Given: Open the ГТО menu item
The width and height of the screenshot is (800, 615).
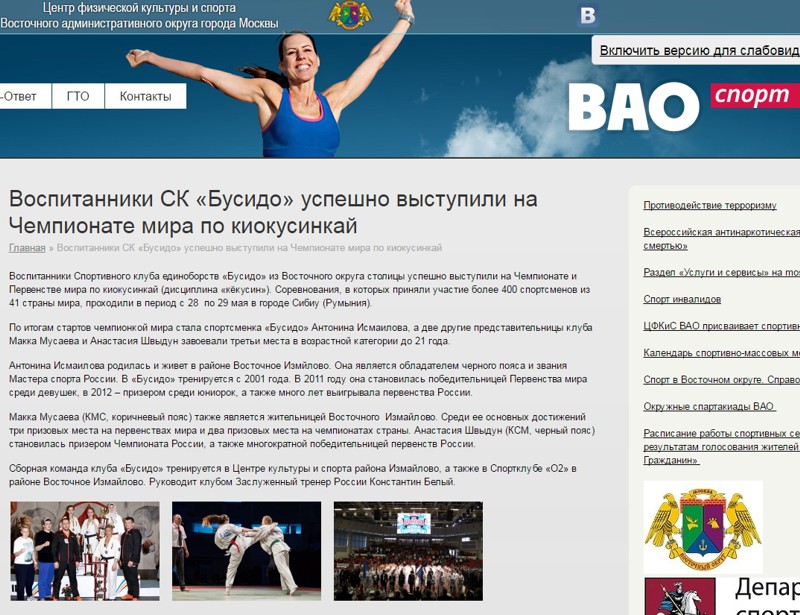Looking at the screenshot, I should click(x=78, y=96).
